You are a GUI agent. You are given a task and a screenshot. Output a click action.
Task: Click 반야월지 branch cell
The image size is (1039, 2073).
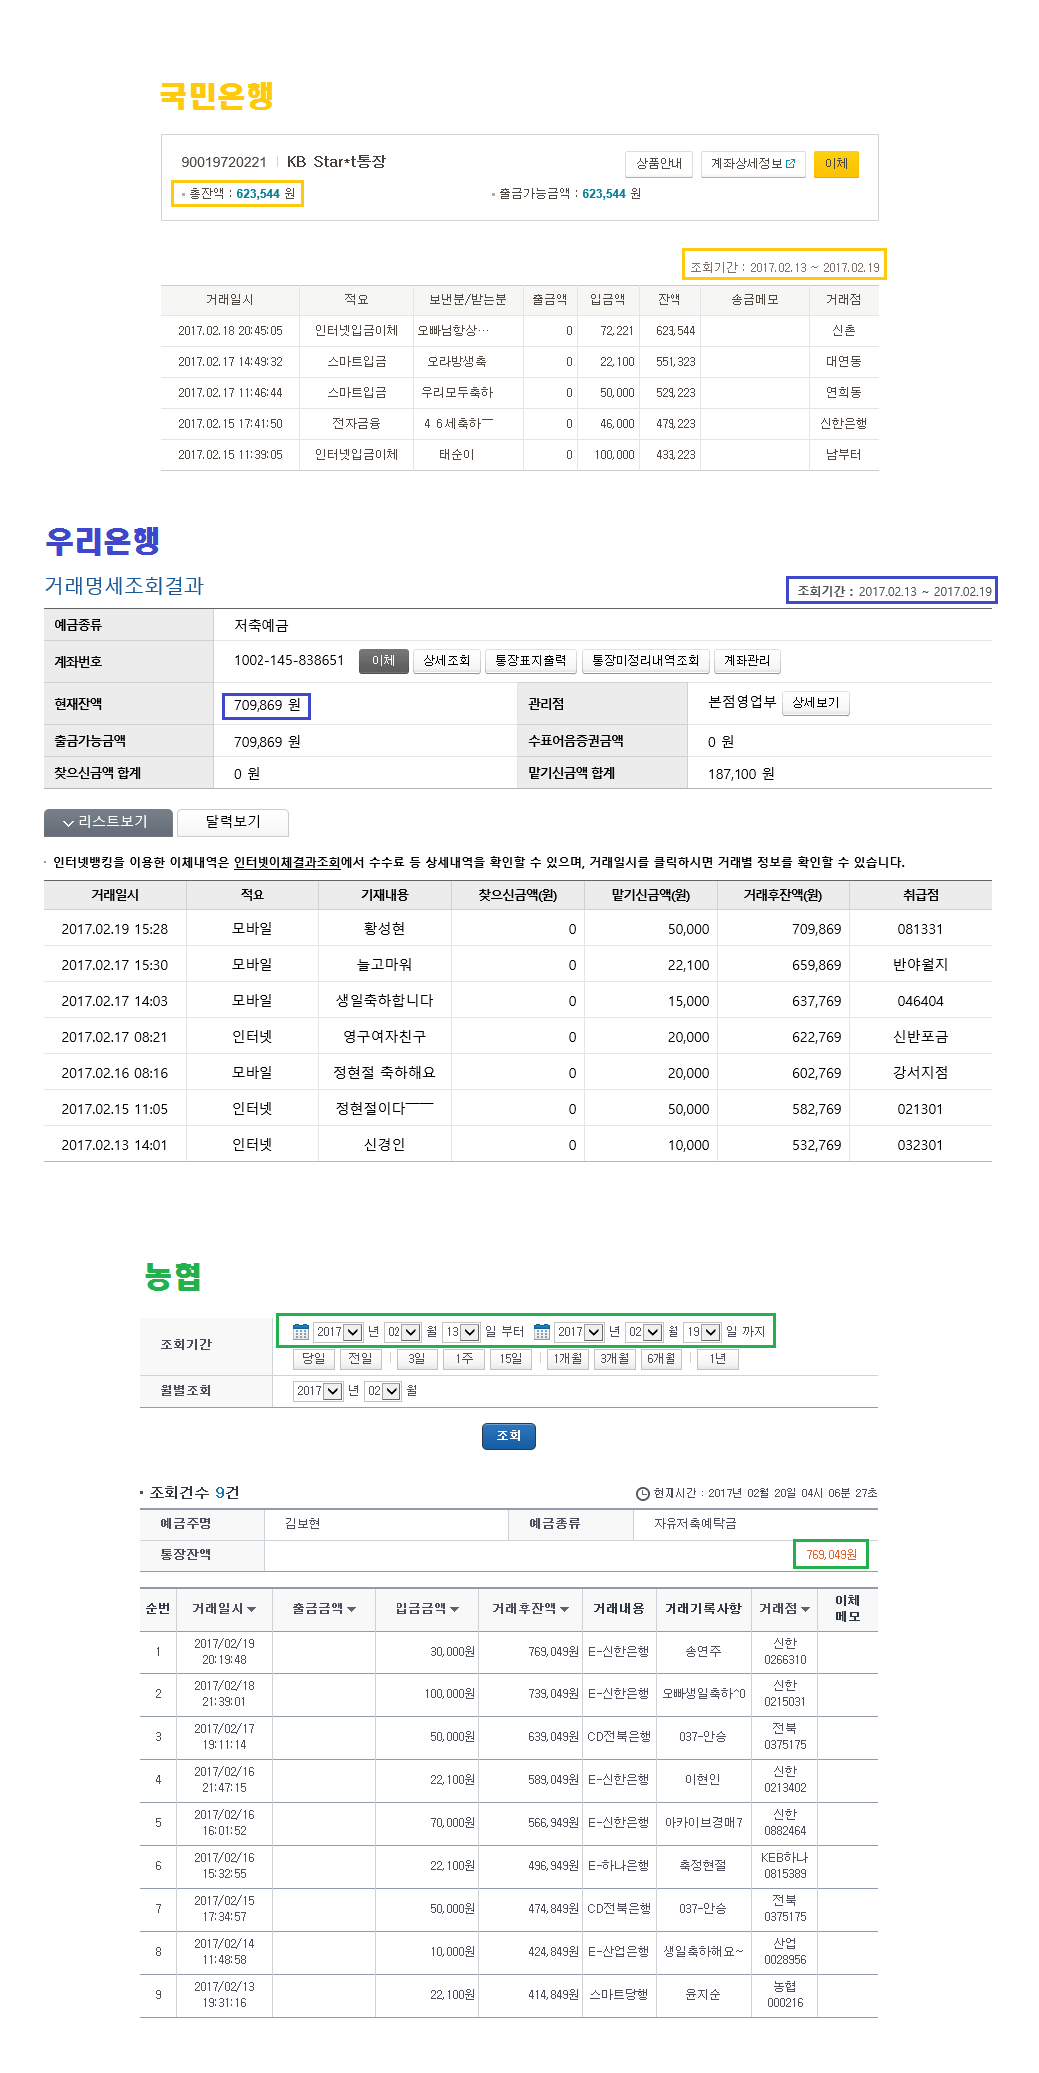click(x=920, y=965)
